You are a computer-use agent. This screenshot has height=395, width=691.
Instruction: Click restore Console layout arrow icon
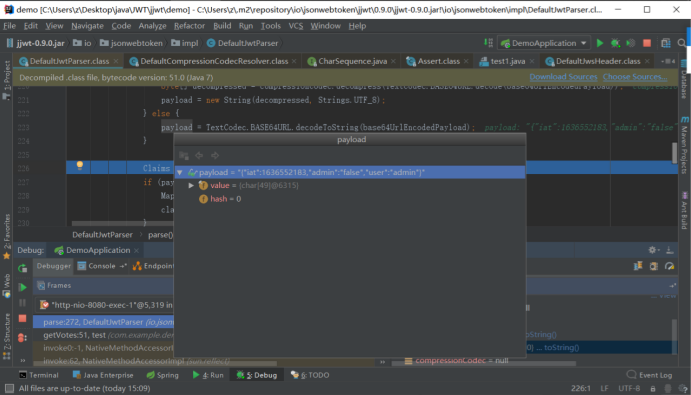click(123, 266)
